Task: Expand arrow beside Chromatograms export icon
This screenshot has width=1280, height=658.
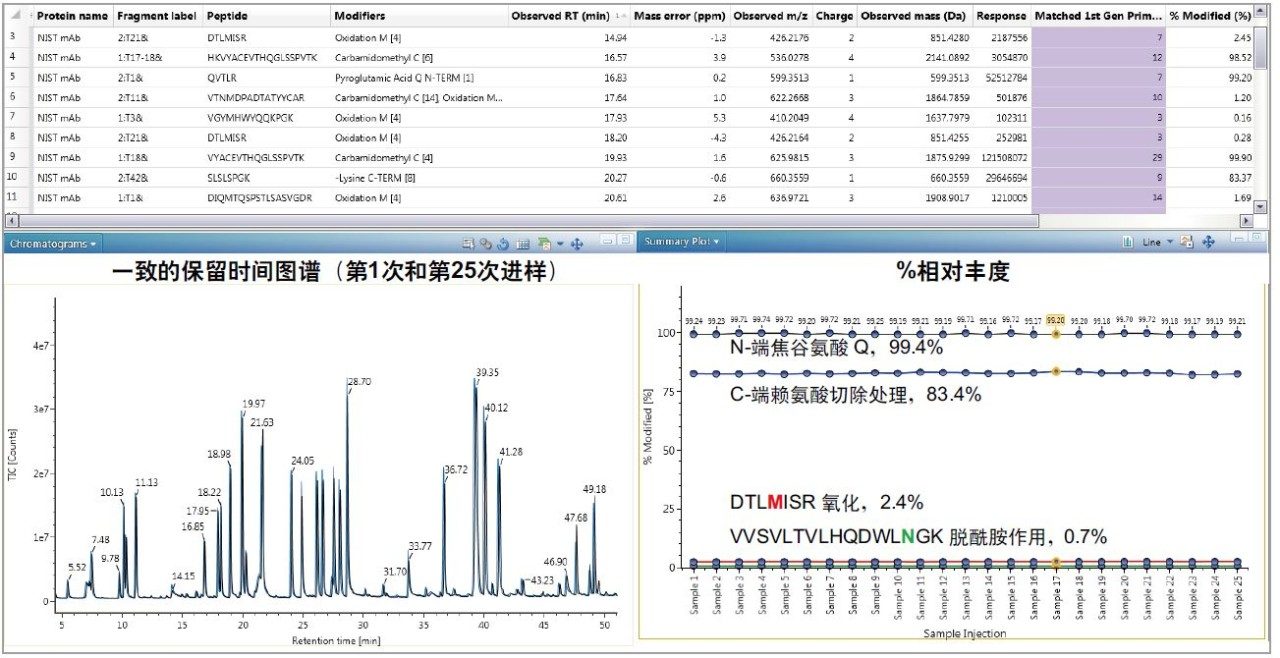Action: (x=559, y=243)
